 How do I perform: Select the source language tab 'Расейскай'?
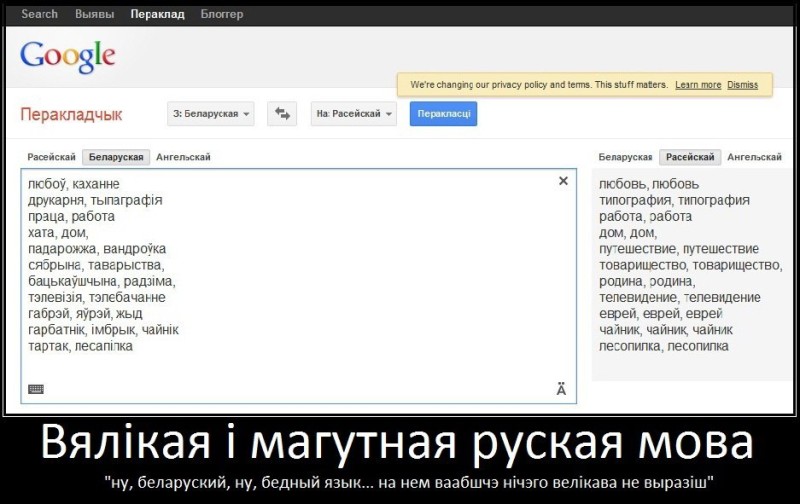52,157
